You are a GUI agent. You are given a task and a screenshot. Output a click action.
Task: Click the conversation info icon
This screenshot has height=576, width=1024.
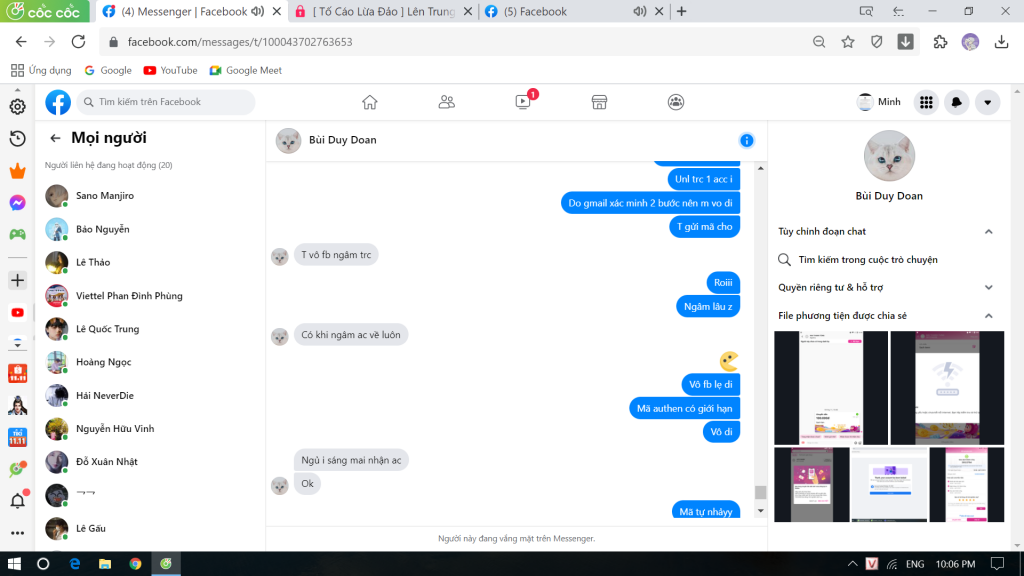[x=746, y=140]
